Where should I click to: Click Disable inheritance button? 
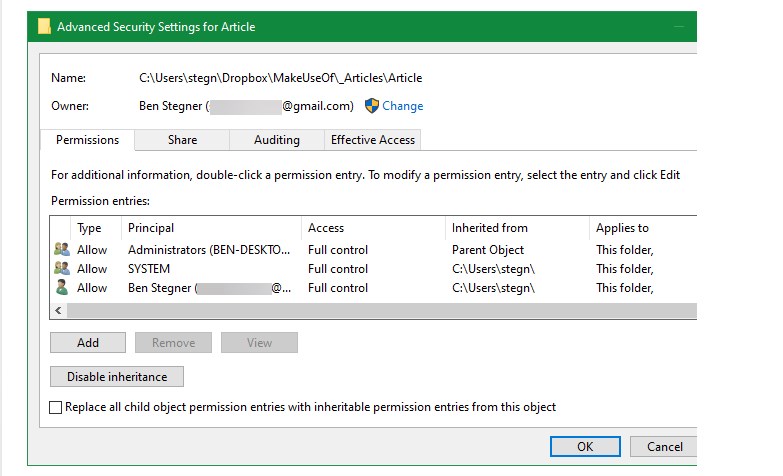[x=117, y=377]
